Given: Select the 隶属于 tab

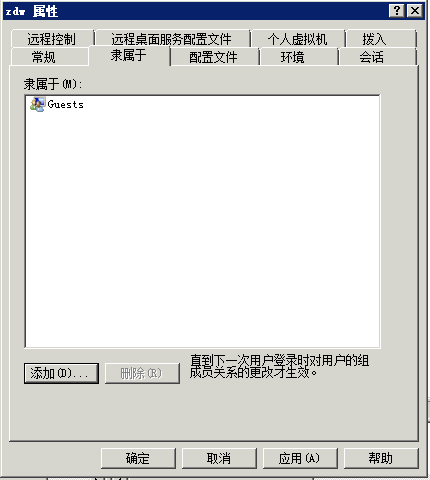Looking at the screenshot, I should (129, 55).
